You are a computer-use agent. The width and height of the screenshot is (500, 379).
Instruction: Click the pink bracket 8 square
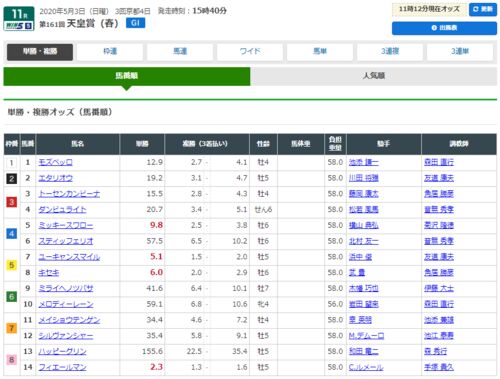pyautogui.click(x=12, y=360)
